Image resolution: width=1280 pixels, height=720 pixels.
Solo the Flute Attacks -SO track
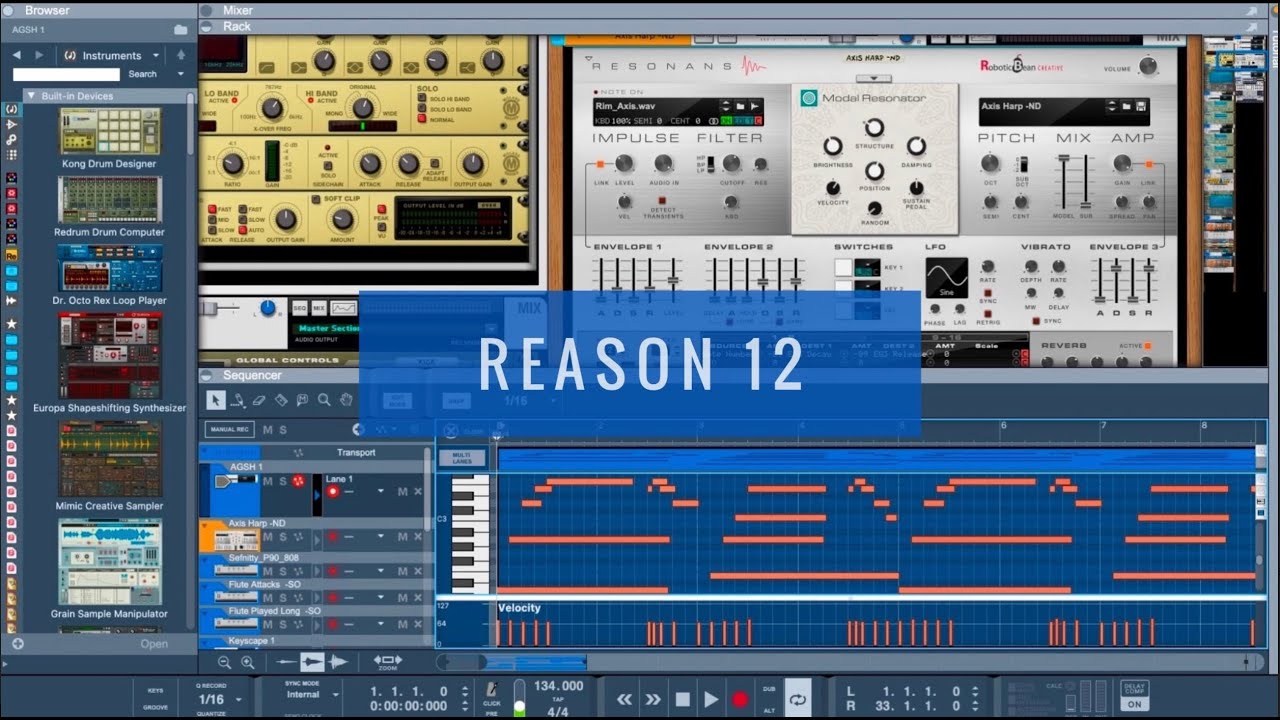point(282,597)
